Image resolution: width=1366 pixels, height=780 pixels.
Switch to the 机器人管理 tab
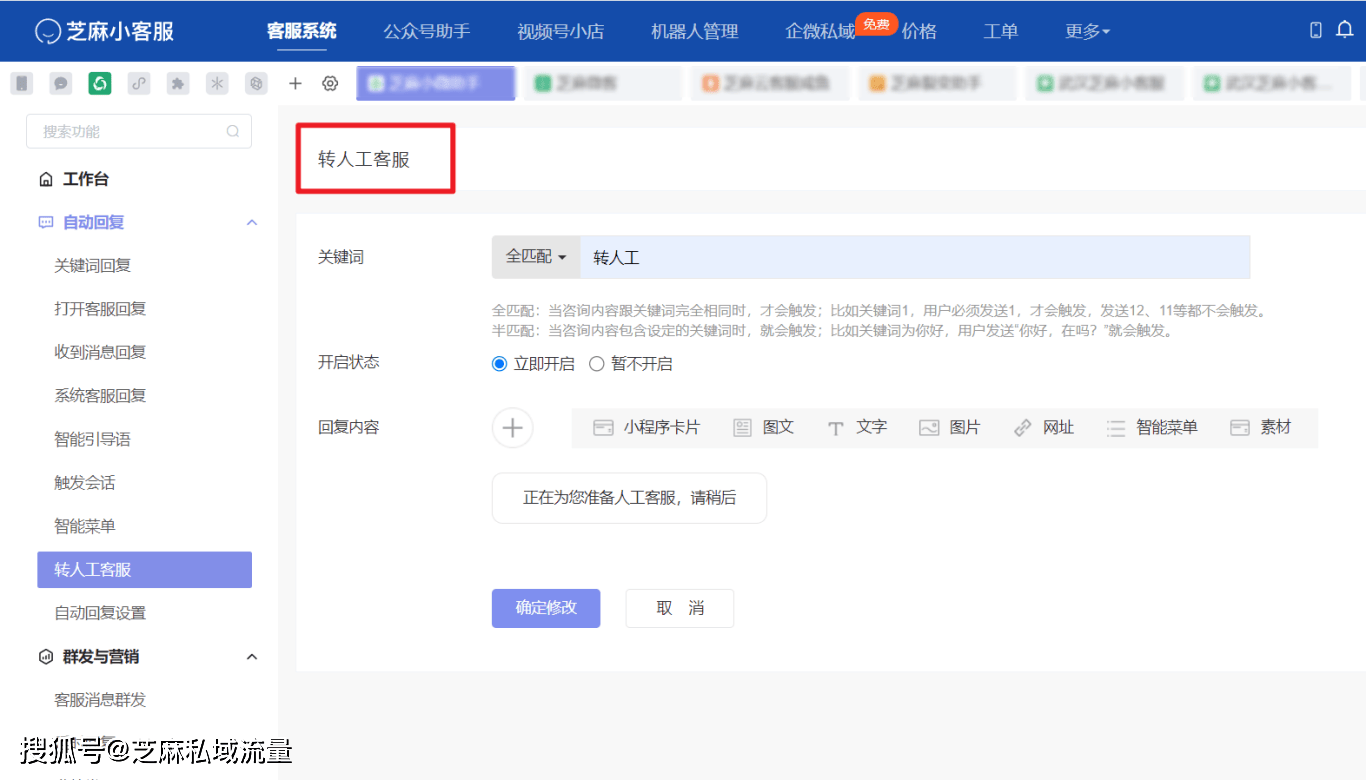pyautogui.click(x=694, y=31)
